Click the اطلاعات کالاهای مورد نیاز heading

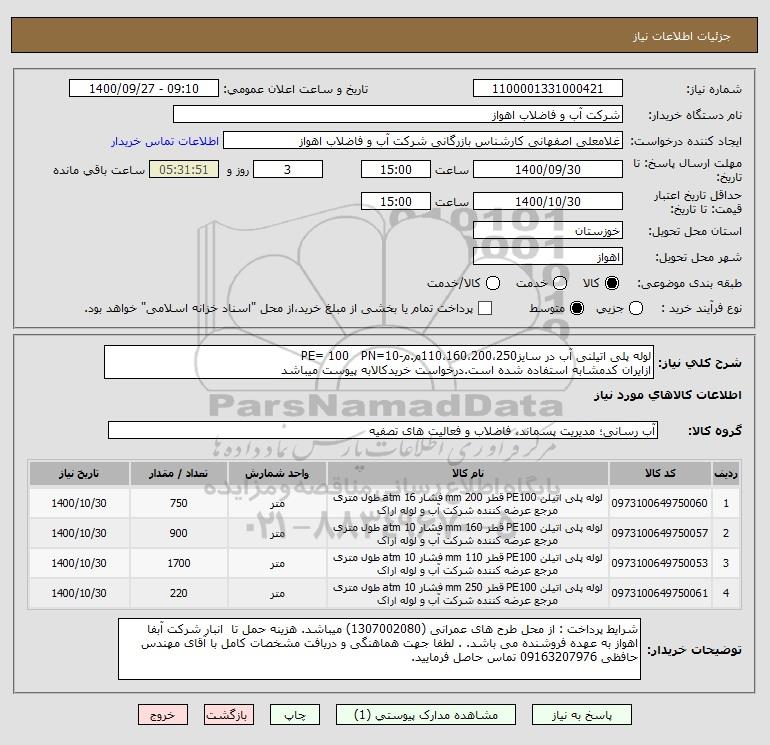(x=668, y=395)
